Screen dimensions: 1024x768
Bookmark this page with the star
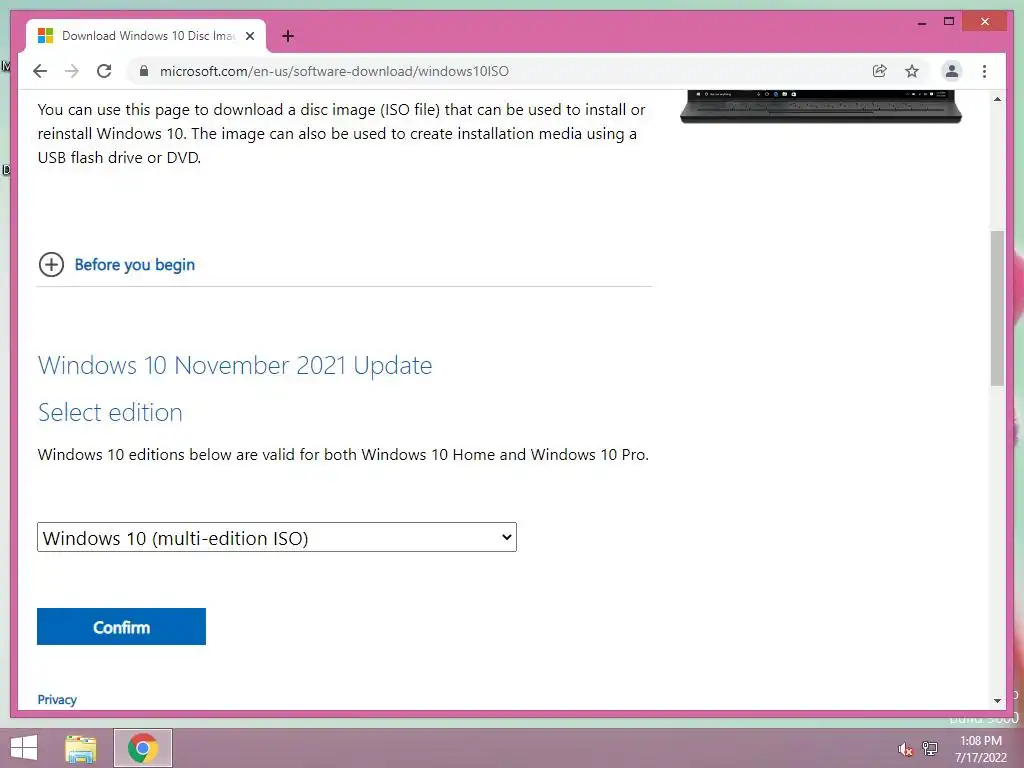click(912, 71)
